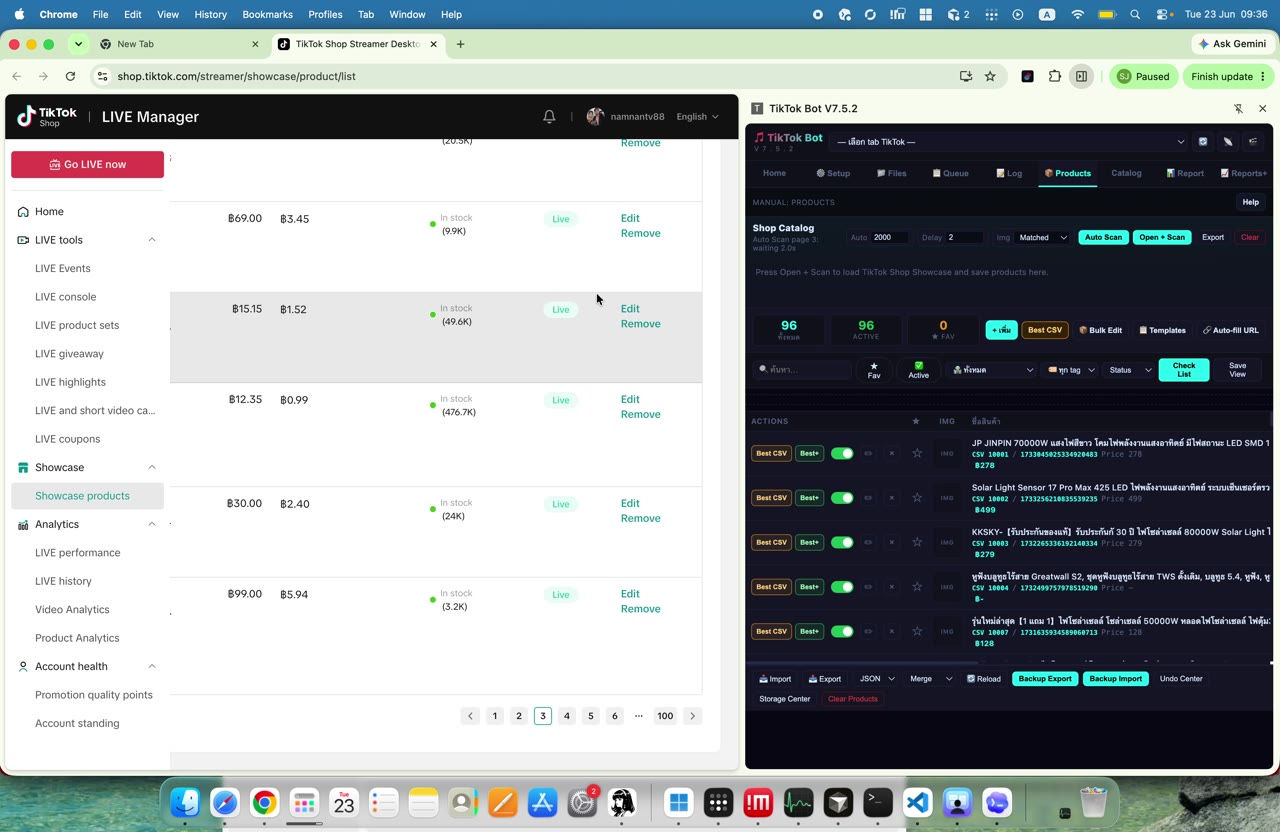Open System Settings in the Dock
Screen dimensions: 1280x832
point(583,803)
